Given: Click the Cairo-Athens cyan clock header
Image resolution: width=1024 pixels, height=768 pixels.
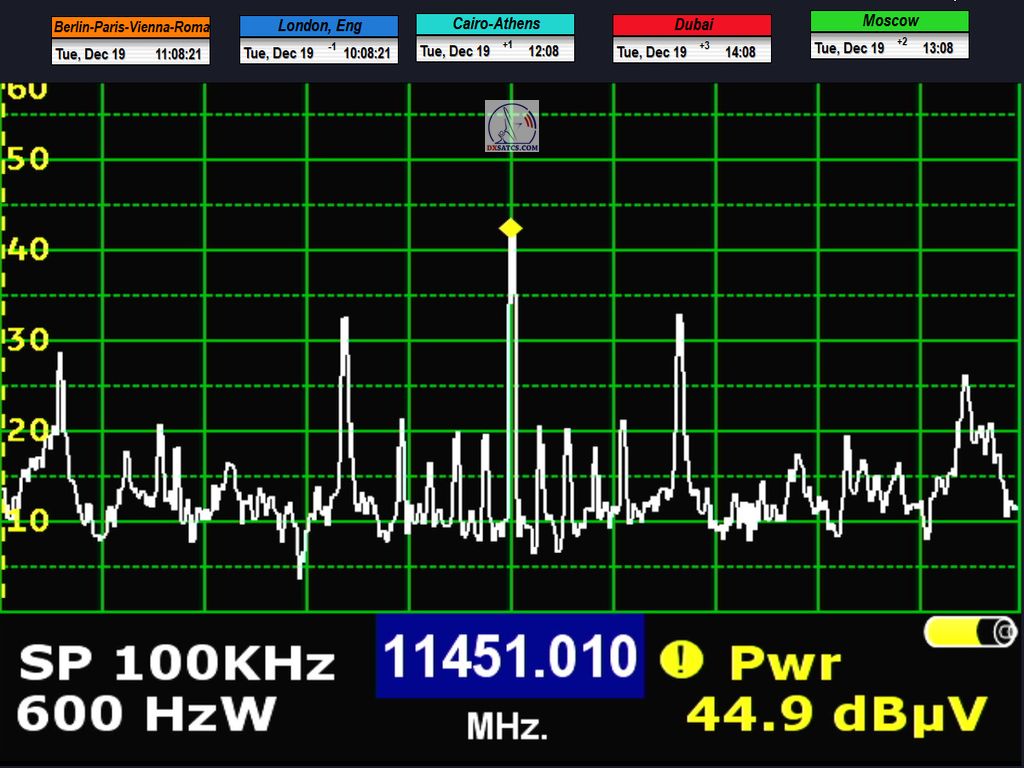Looking at the screenshot, I should (x=495, y=24).
